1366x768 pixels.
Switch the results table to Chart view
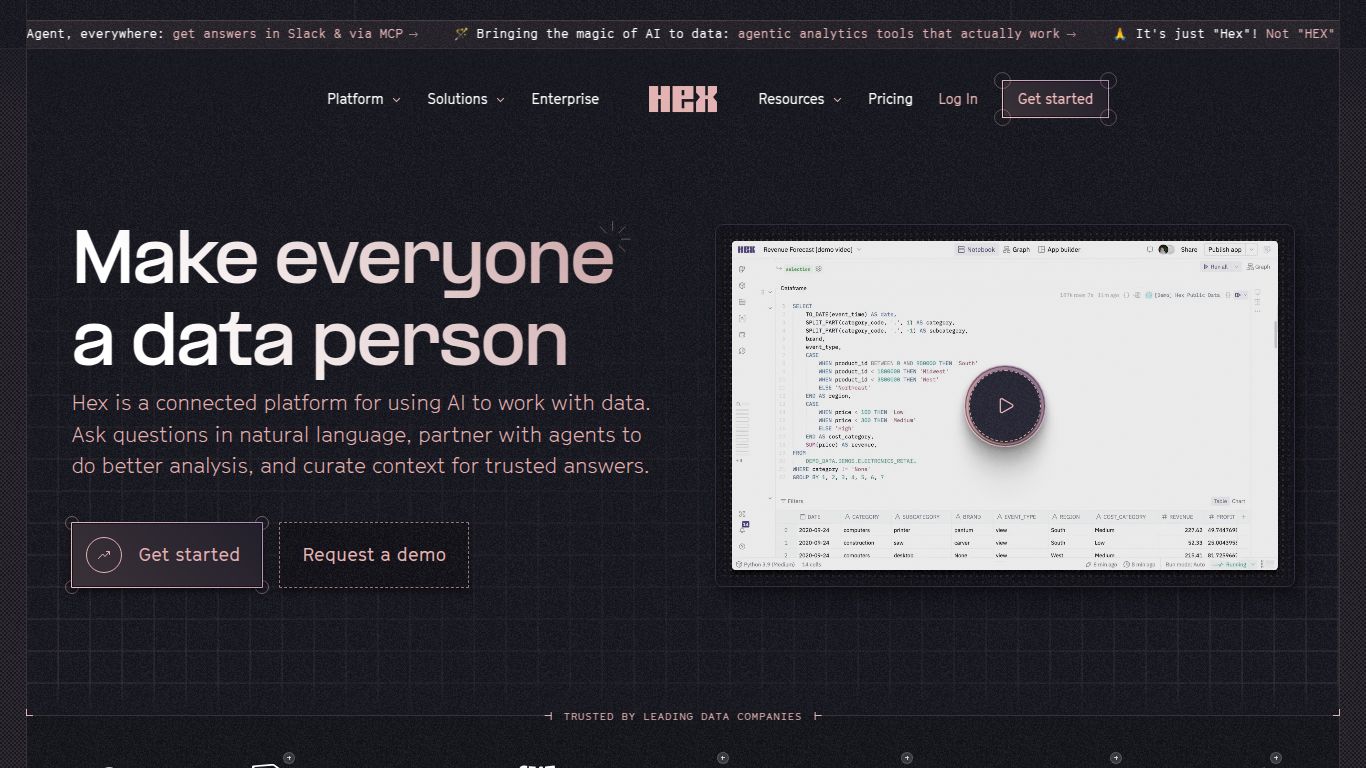(1239, 501)
